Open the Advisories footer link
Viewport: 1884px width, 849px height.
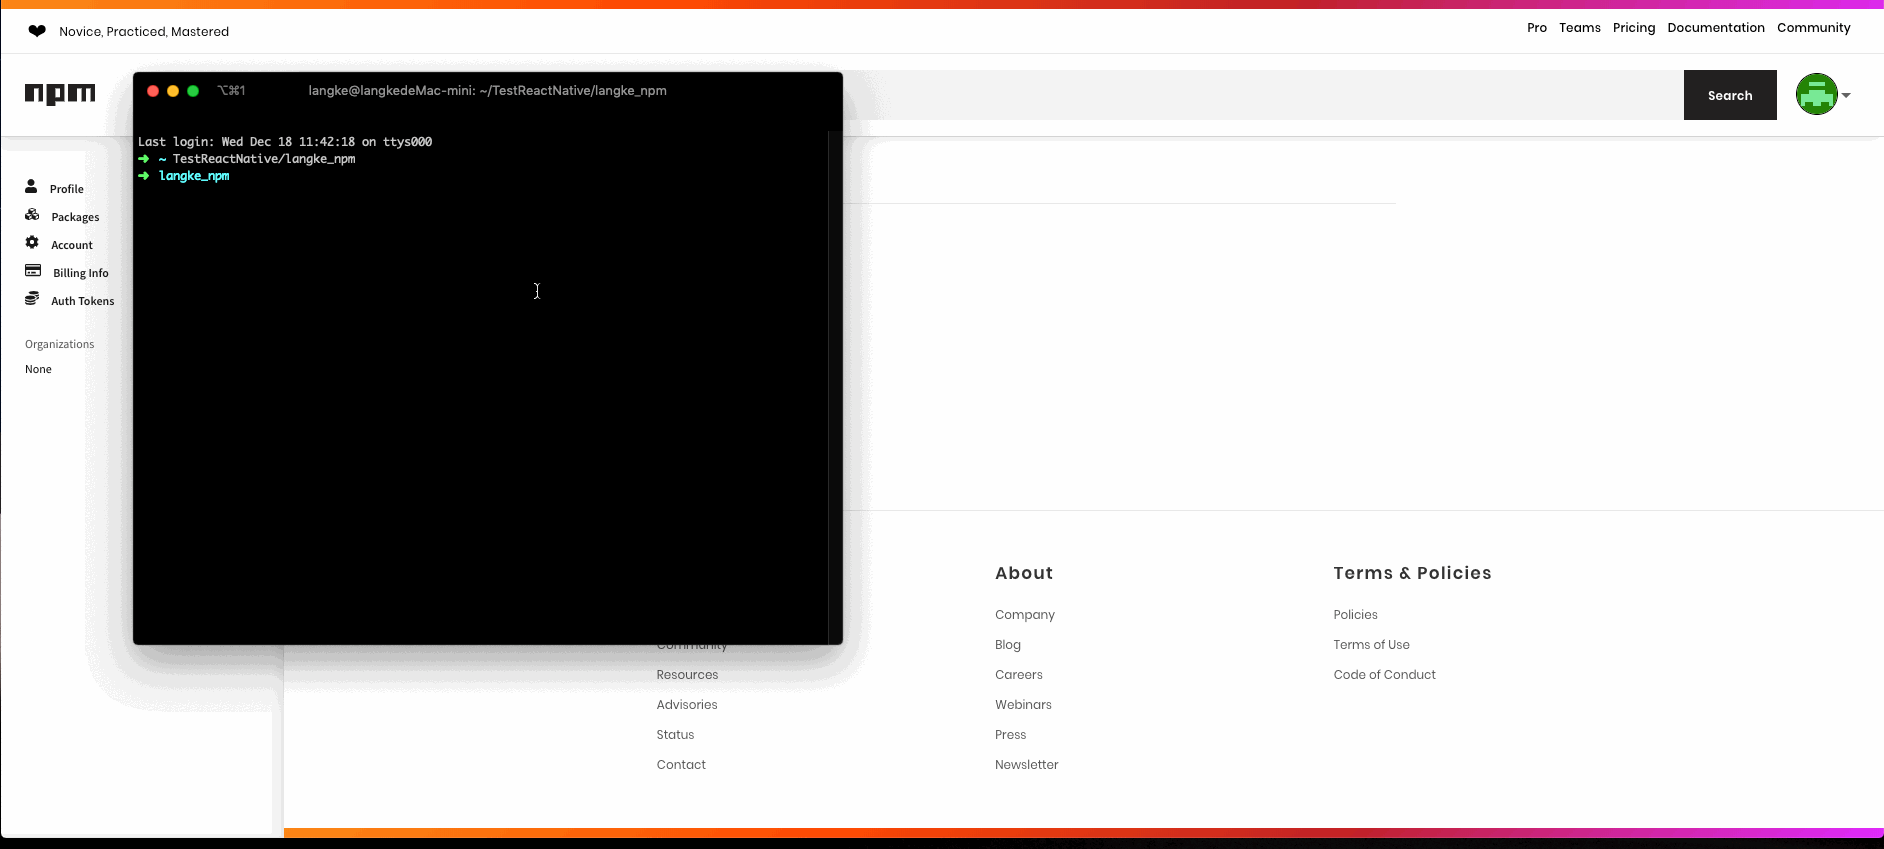click(687, 705)
